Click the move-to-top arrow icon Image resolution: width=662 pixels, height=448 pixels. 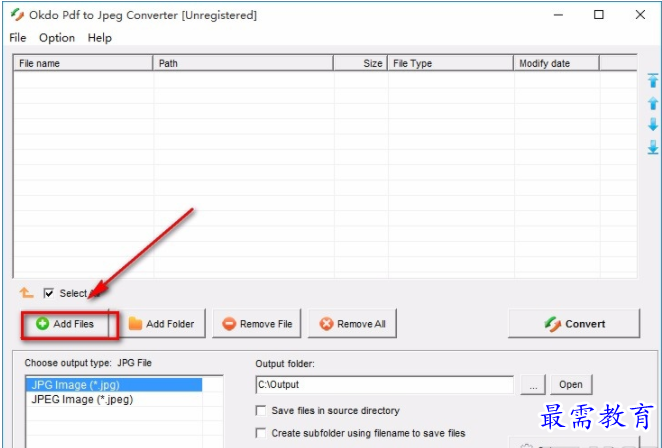pyautogui.click(x=653, y=81)
